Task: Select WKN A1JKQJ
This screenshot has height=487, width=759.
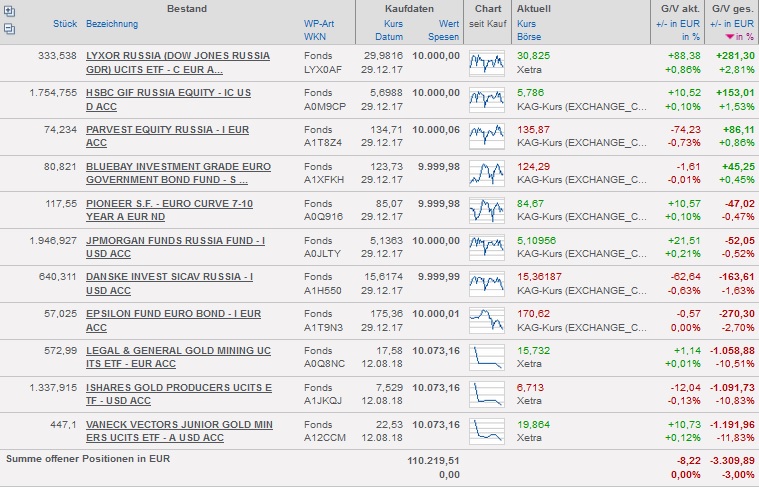Action: coord(323,401)
